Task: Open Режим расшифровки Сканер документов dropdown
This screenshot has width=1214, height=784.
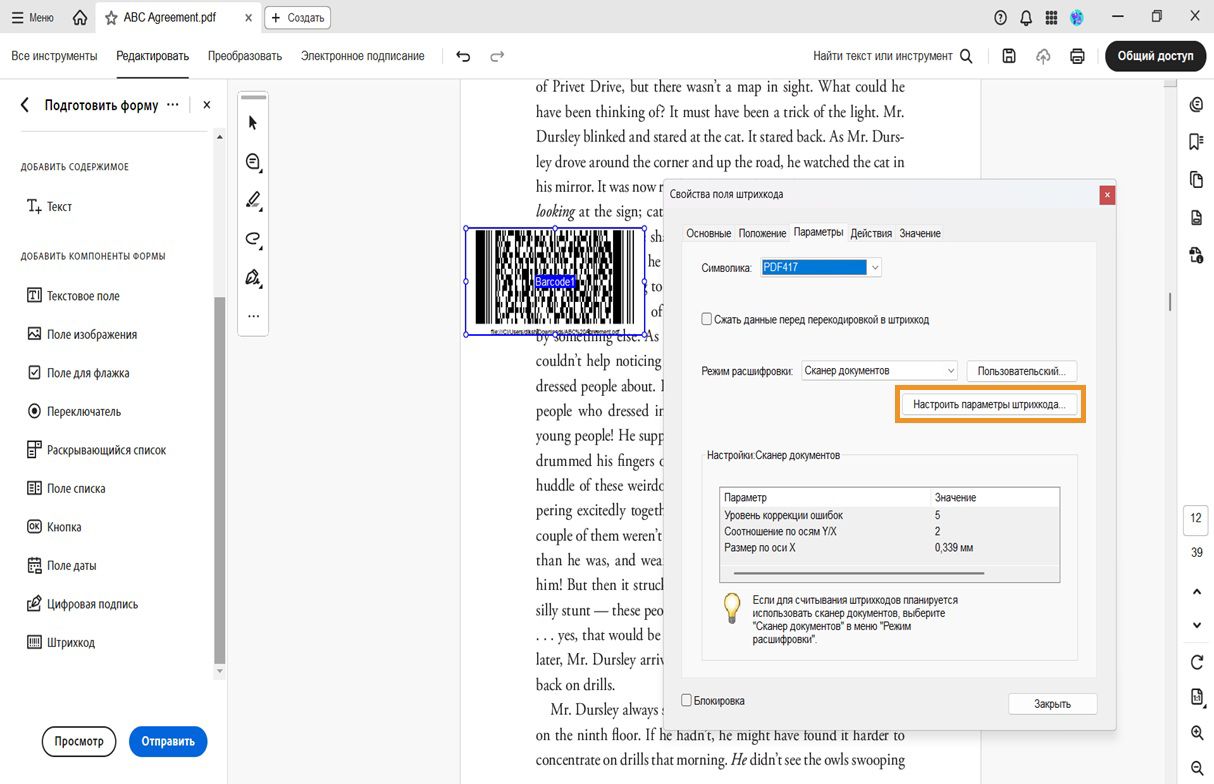Action: [880, 370]
